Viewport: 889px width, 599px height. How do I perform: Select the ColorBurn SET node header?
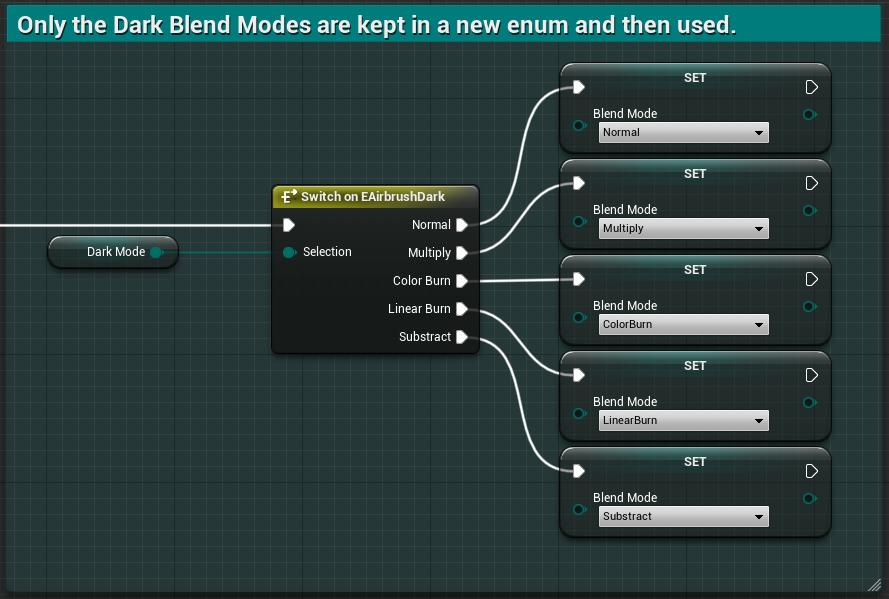tap(694, 270)
